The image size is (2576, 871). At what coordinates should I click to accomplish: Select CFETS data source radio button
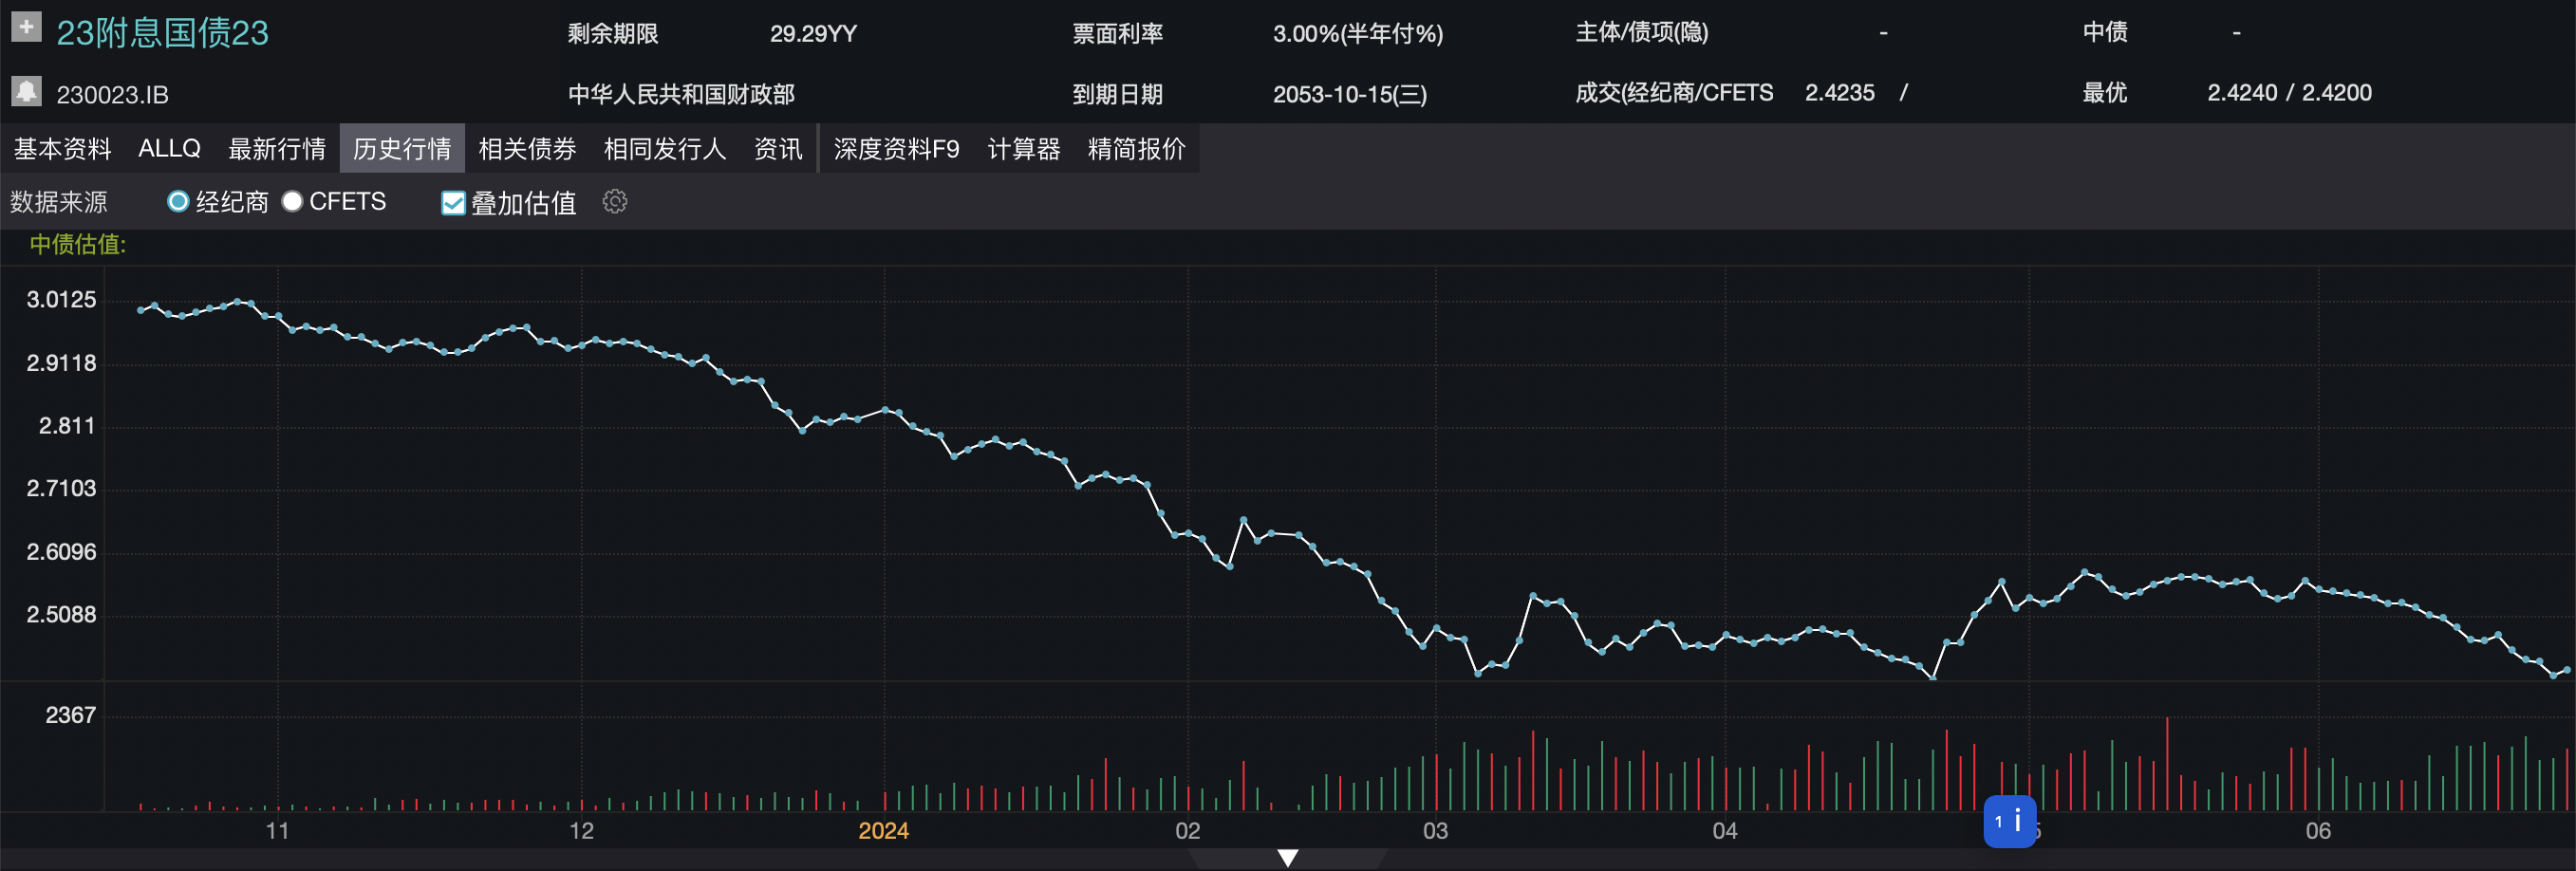(292, 202)
